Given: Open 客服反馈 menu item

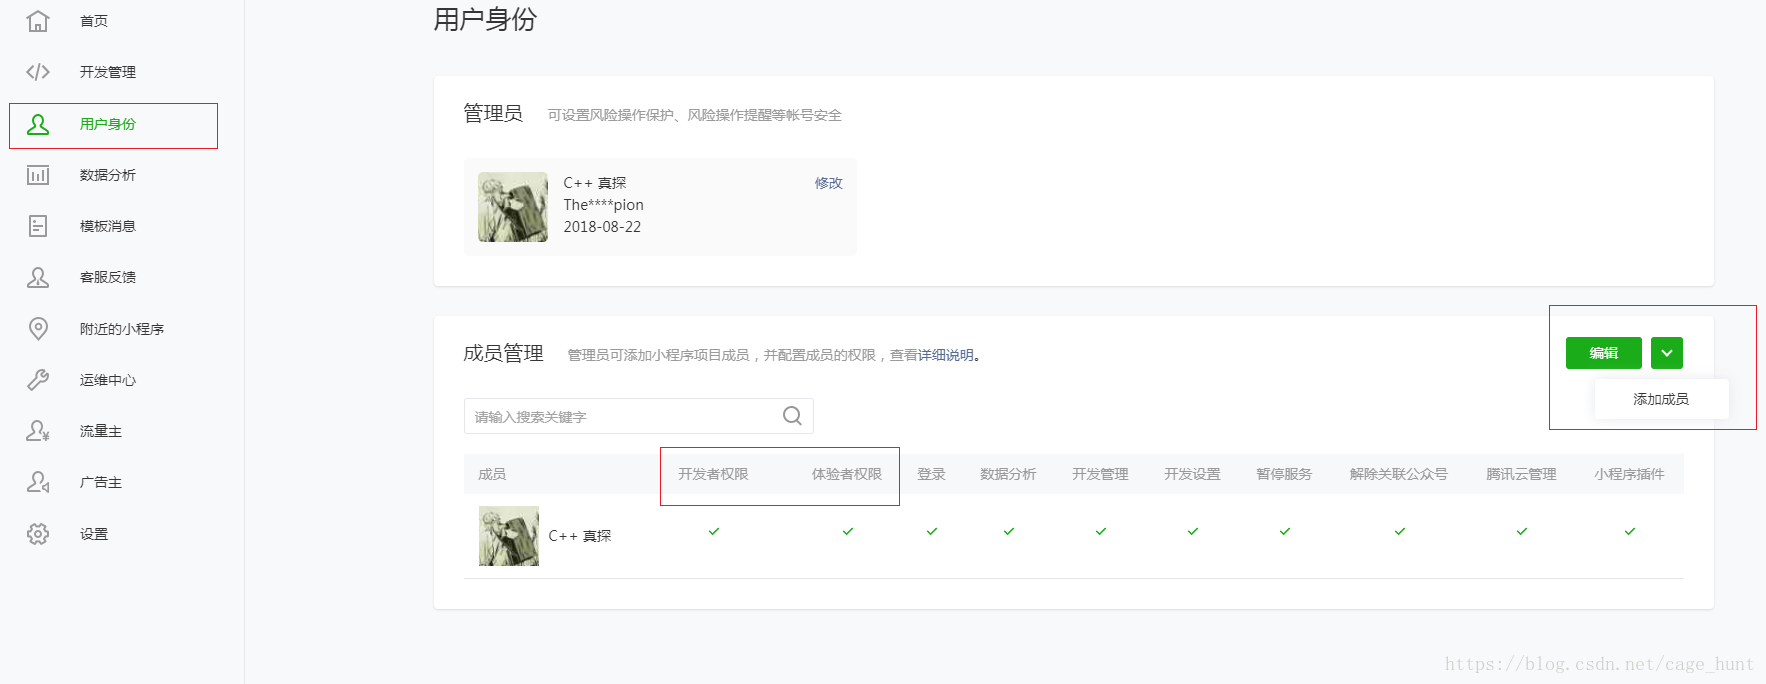Looking at the screenshot, I should (x=108, y=277).
